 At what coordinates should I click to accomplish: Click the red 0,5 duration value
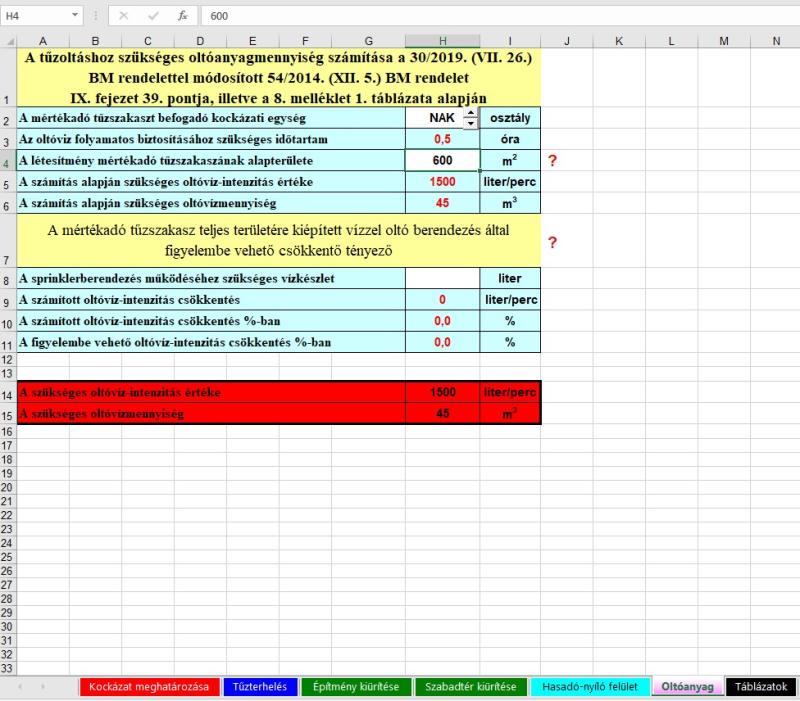(x=442, y=139)
